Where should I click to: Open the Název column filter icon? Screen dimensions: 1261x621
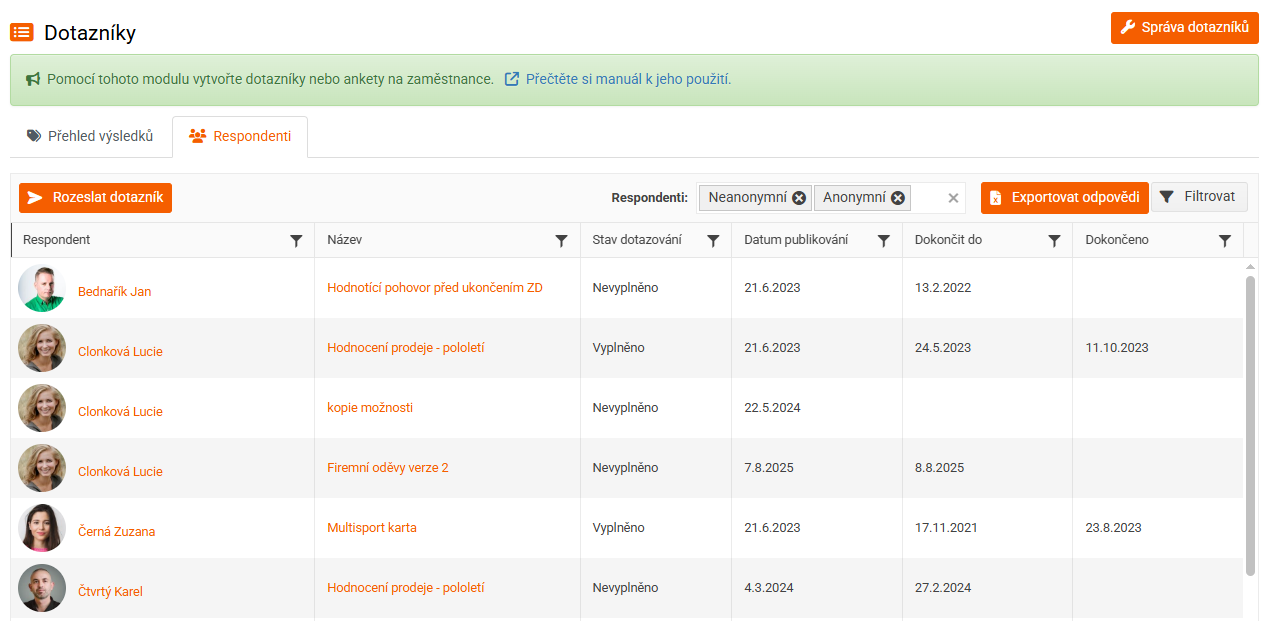tap(561, 241)
